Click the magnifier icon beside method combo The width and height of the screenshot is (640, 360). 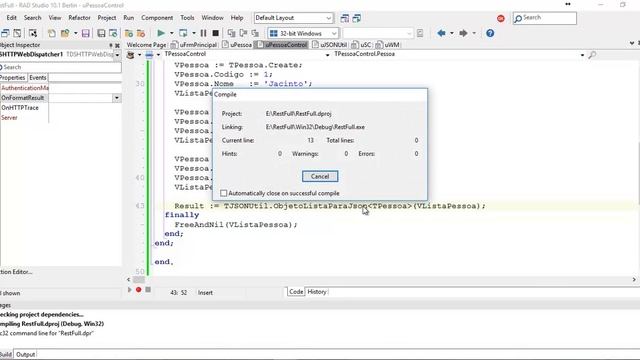592,54
